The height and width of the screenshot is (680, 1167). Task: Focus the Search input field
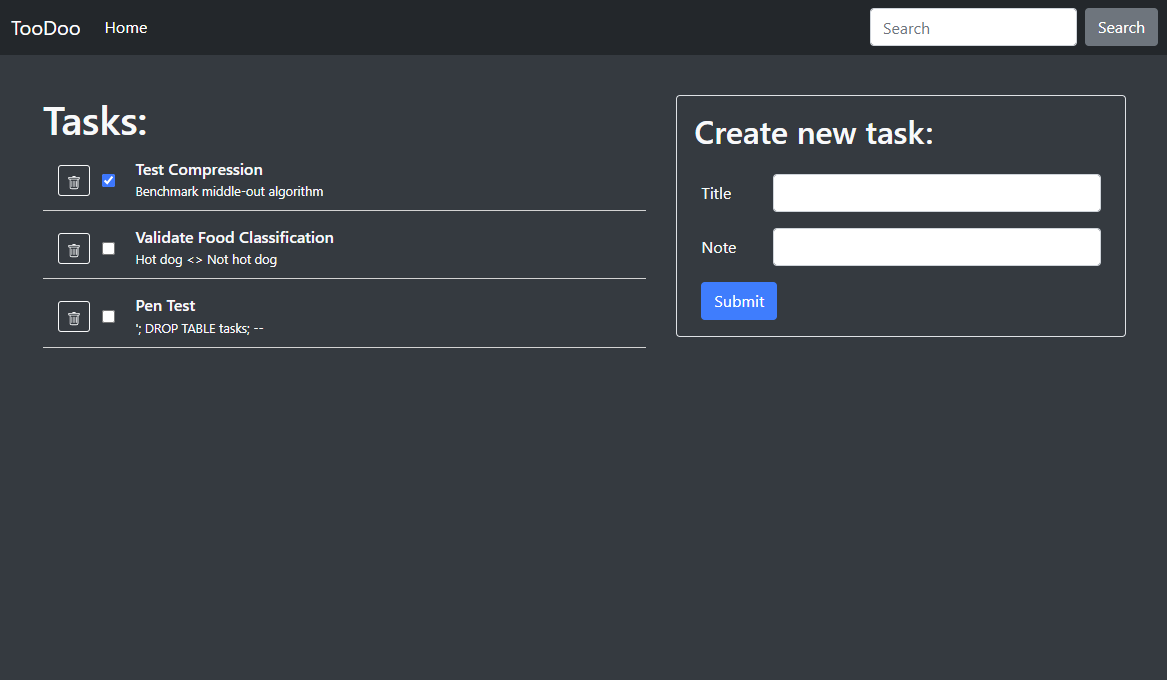973,28
